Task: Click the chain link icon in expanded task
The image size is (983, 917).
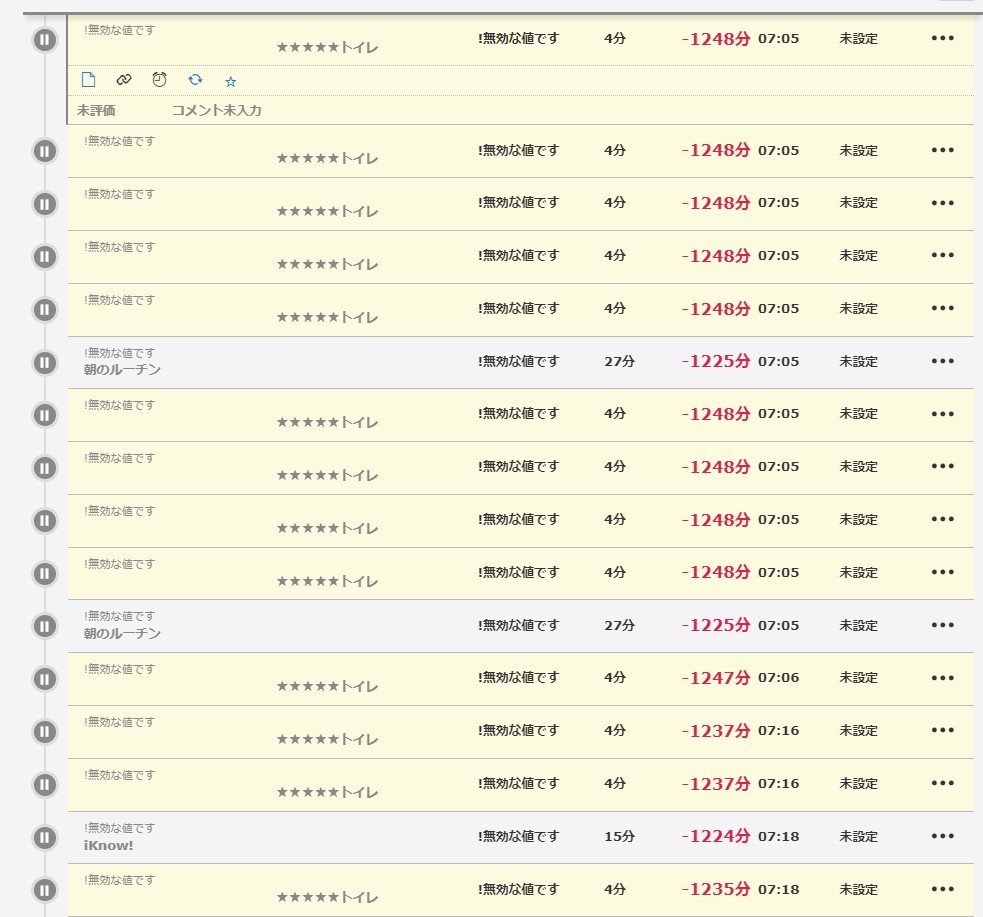Action: pyautogui.click(x=124, y=80)
